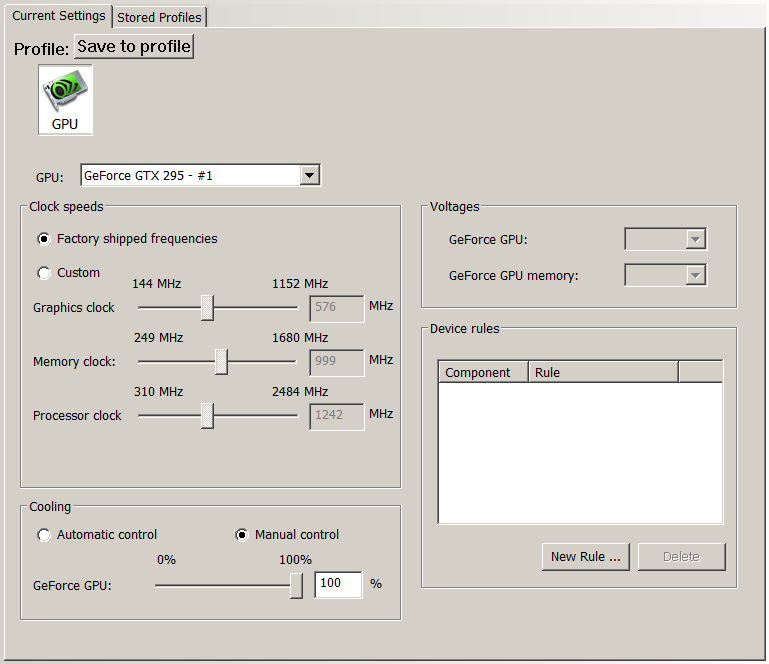Click the 1152 MHz graphics clock maximum label

coord(300,284)
